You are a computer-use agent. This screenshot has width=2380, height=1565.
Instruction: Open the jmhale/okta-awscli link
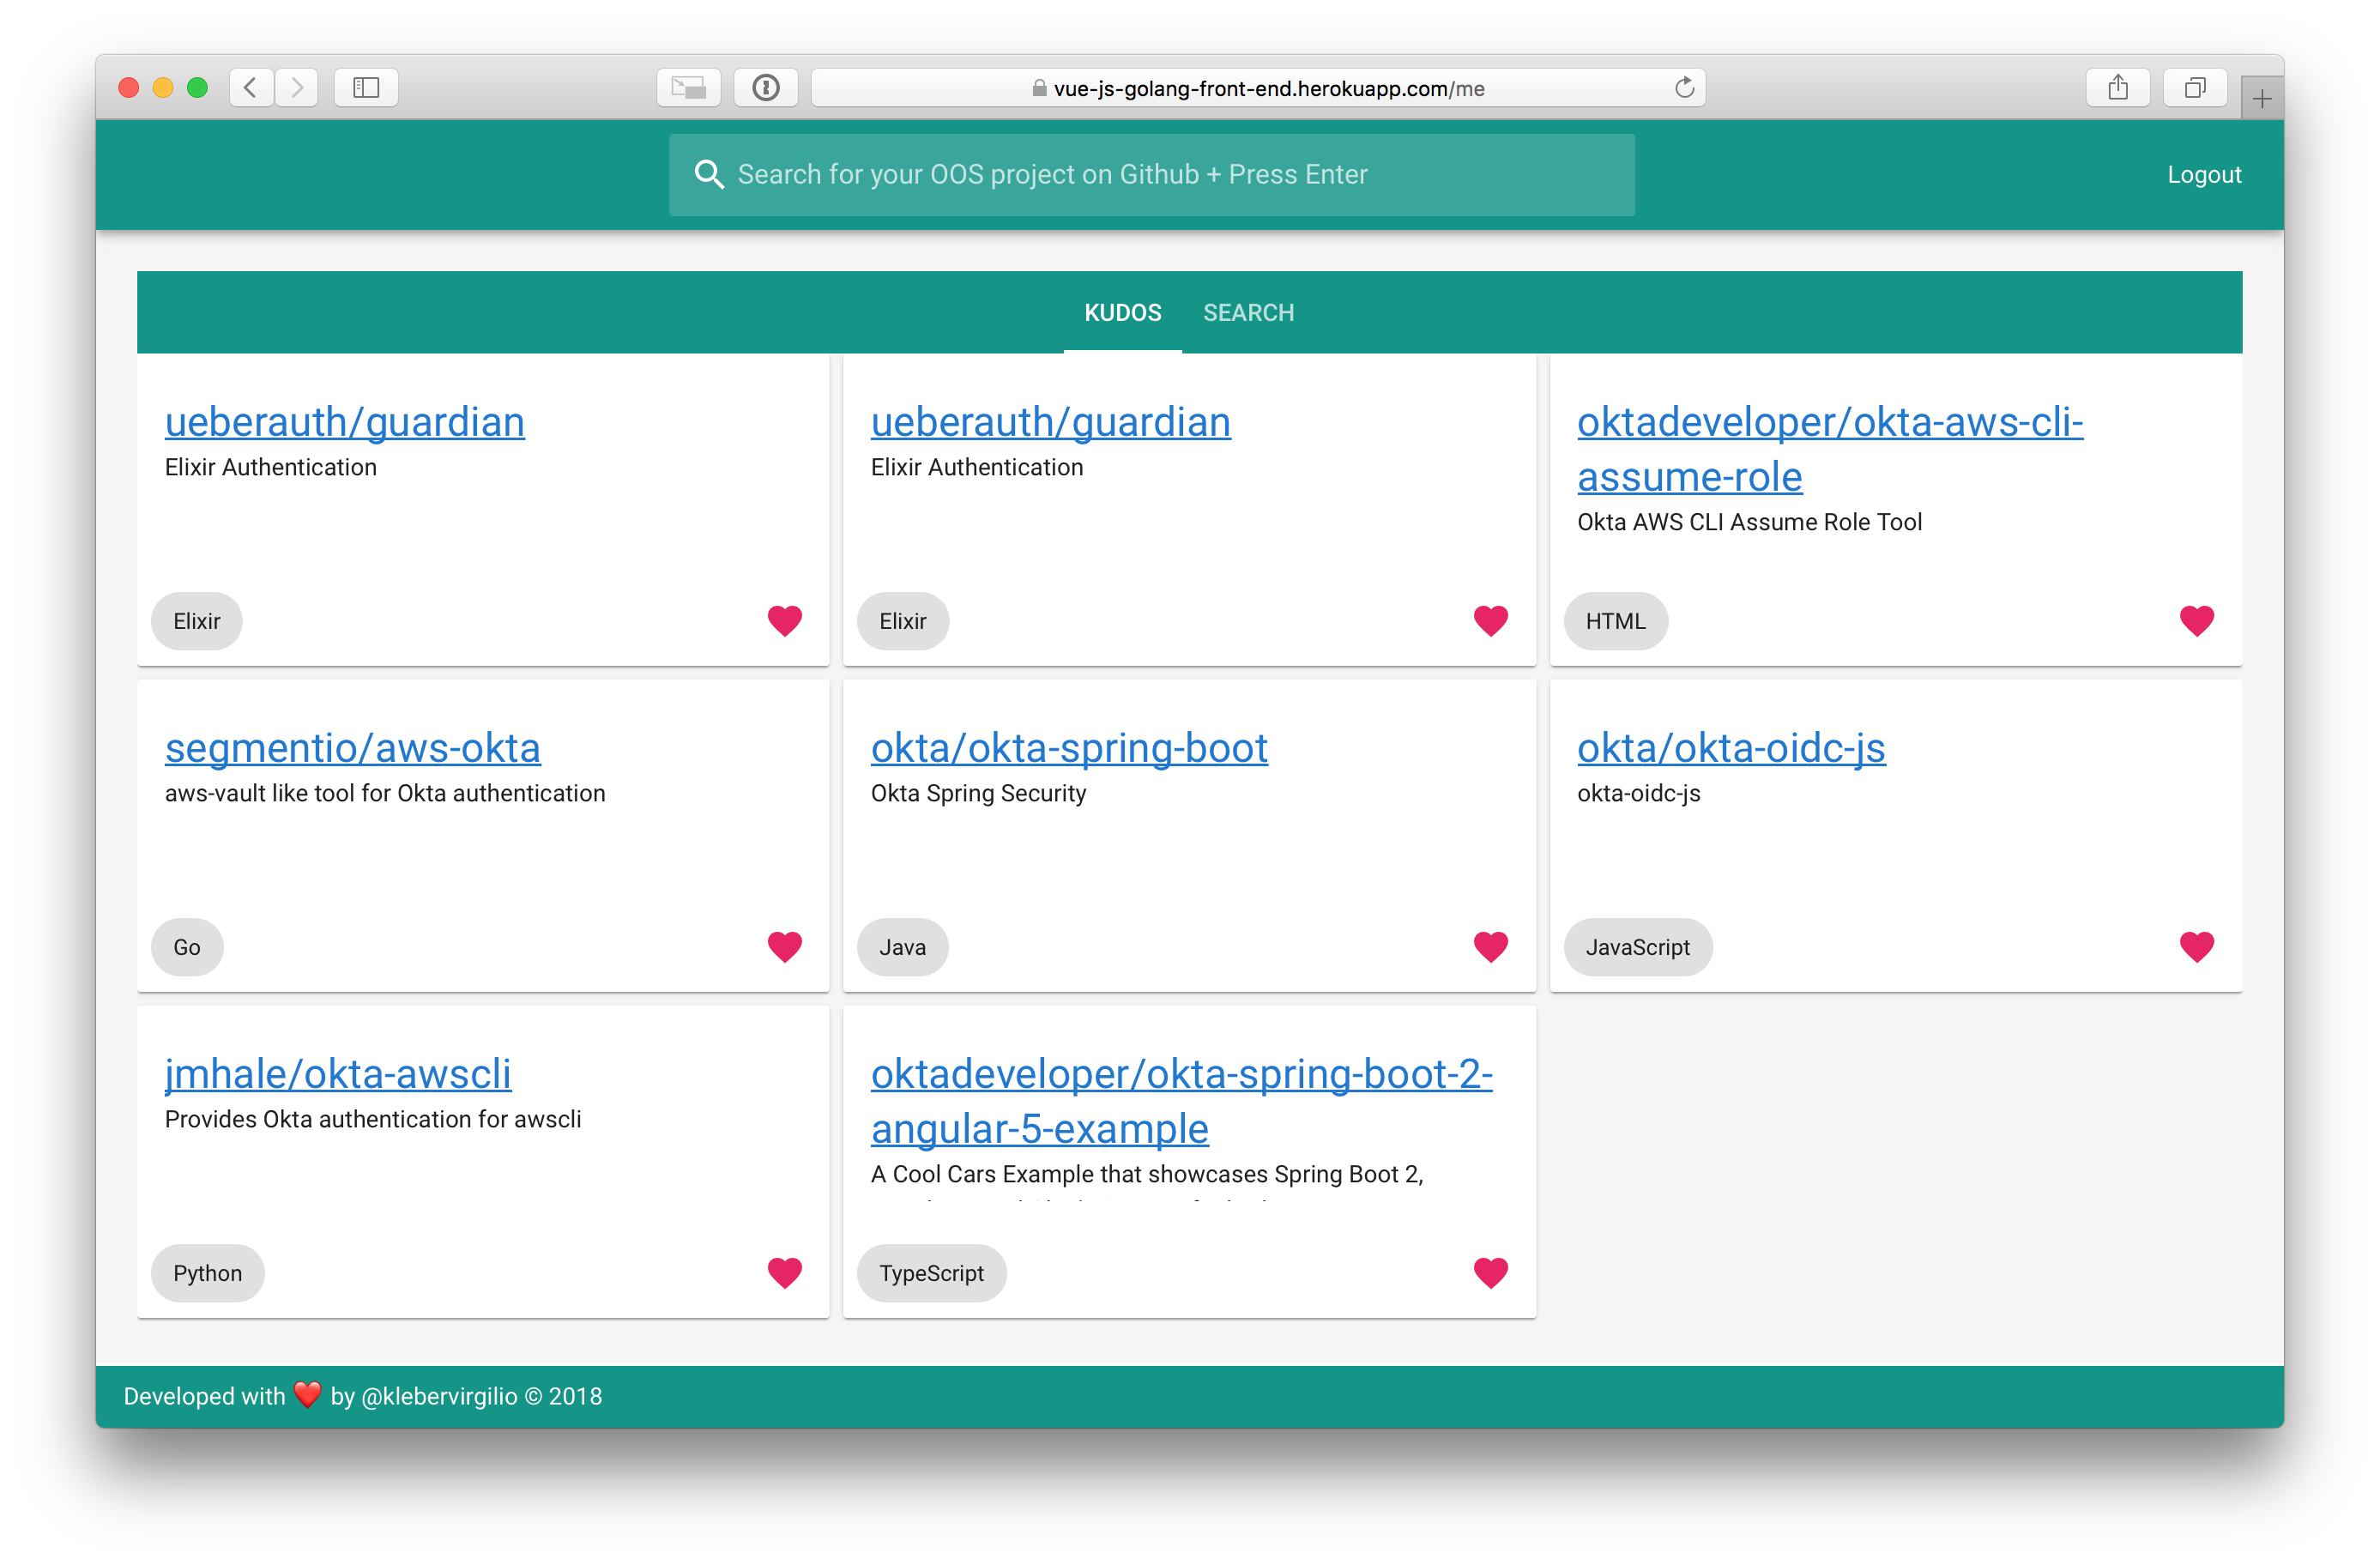338,1074
